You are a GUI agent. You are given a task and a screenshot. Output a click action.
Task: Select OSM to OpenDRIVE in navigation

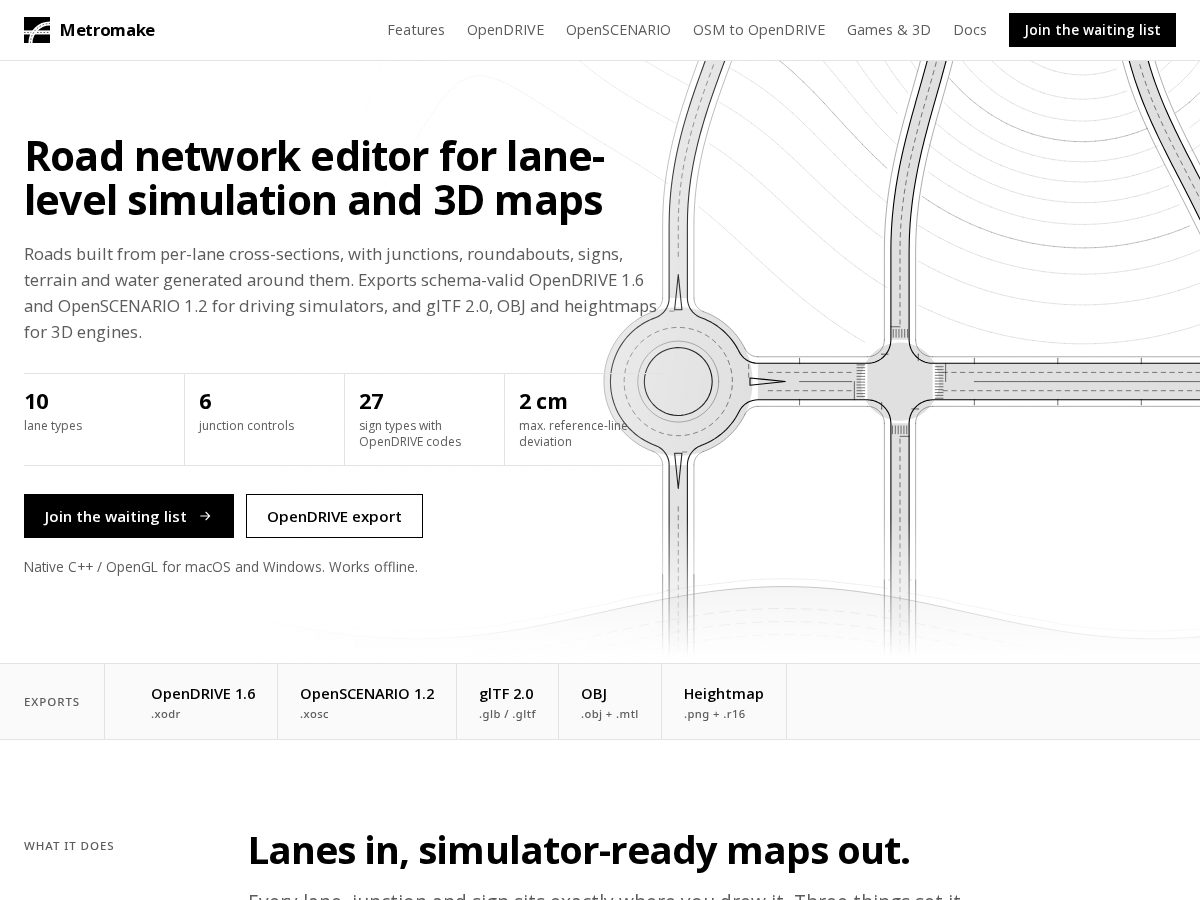click(759, 30)
